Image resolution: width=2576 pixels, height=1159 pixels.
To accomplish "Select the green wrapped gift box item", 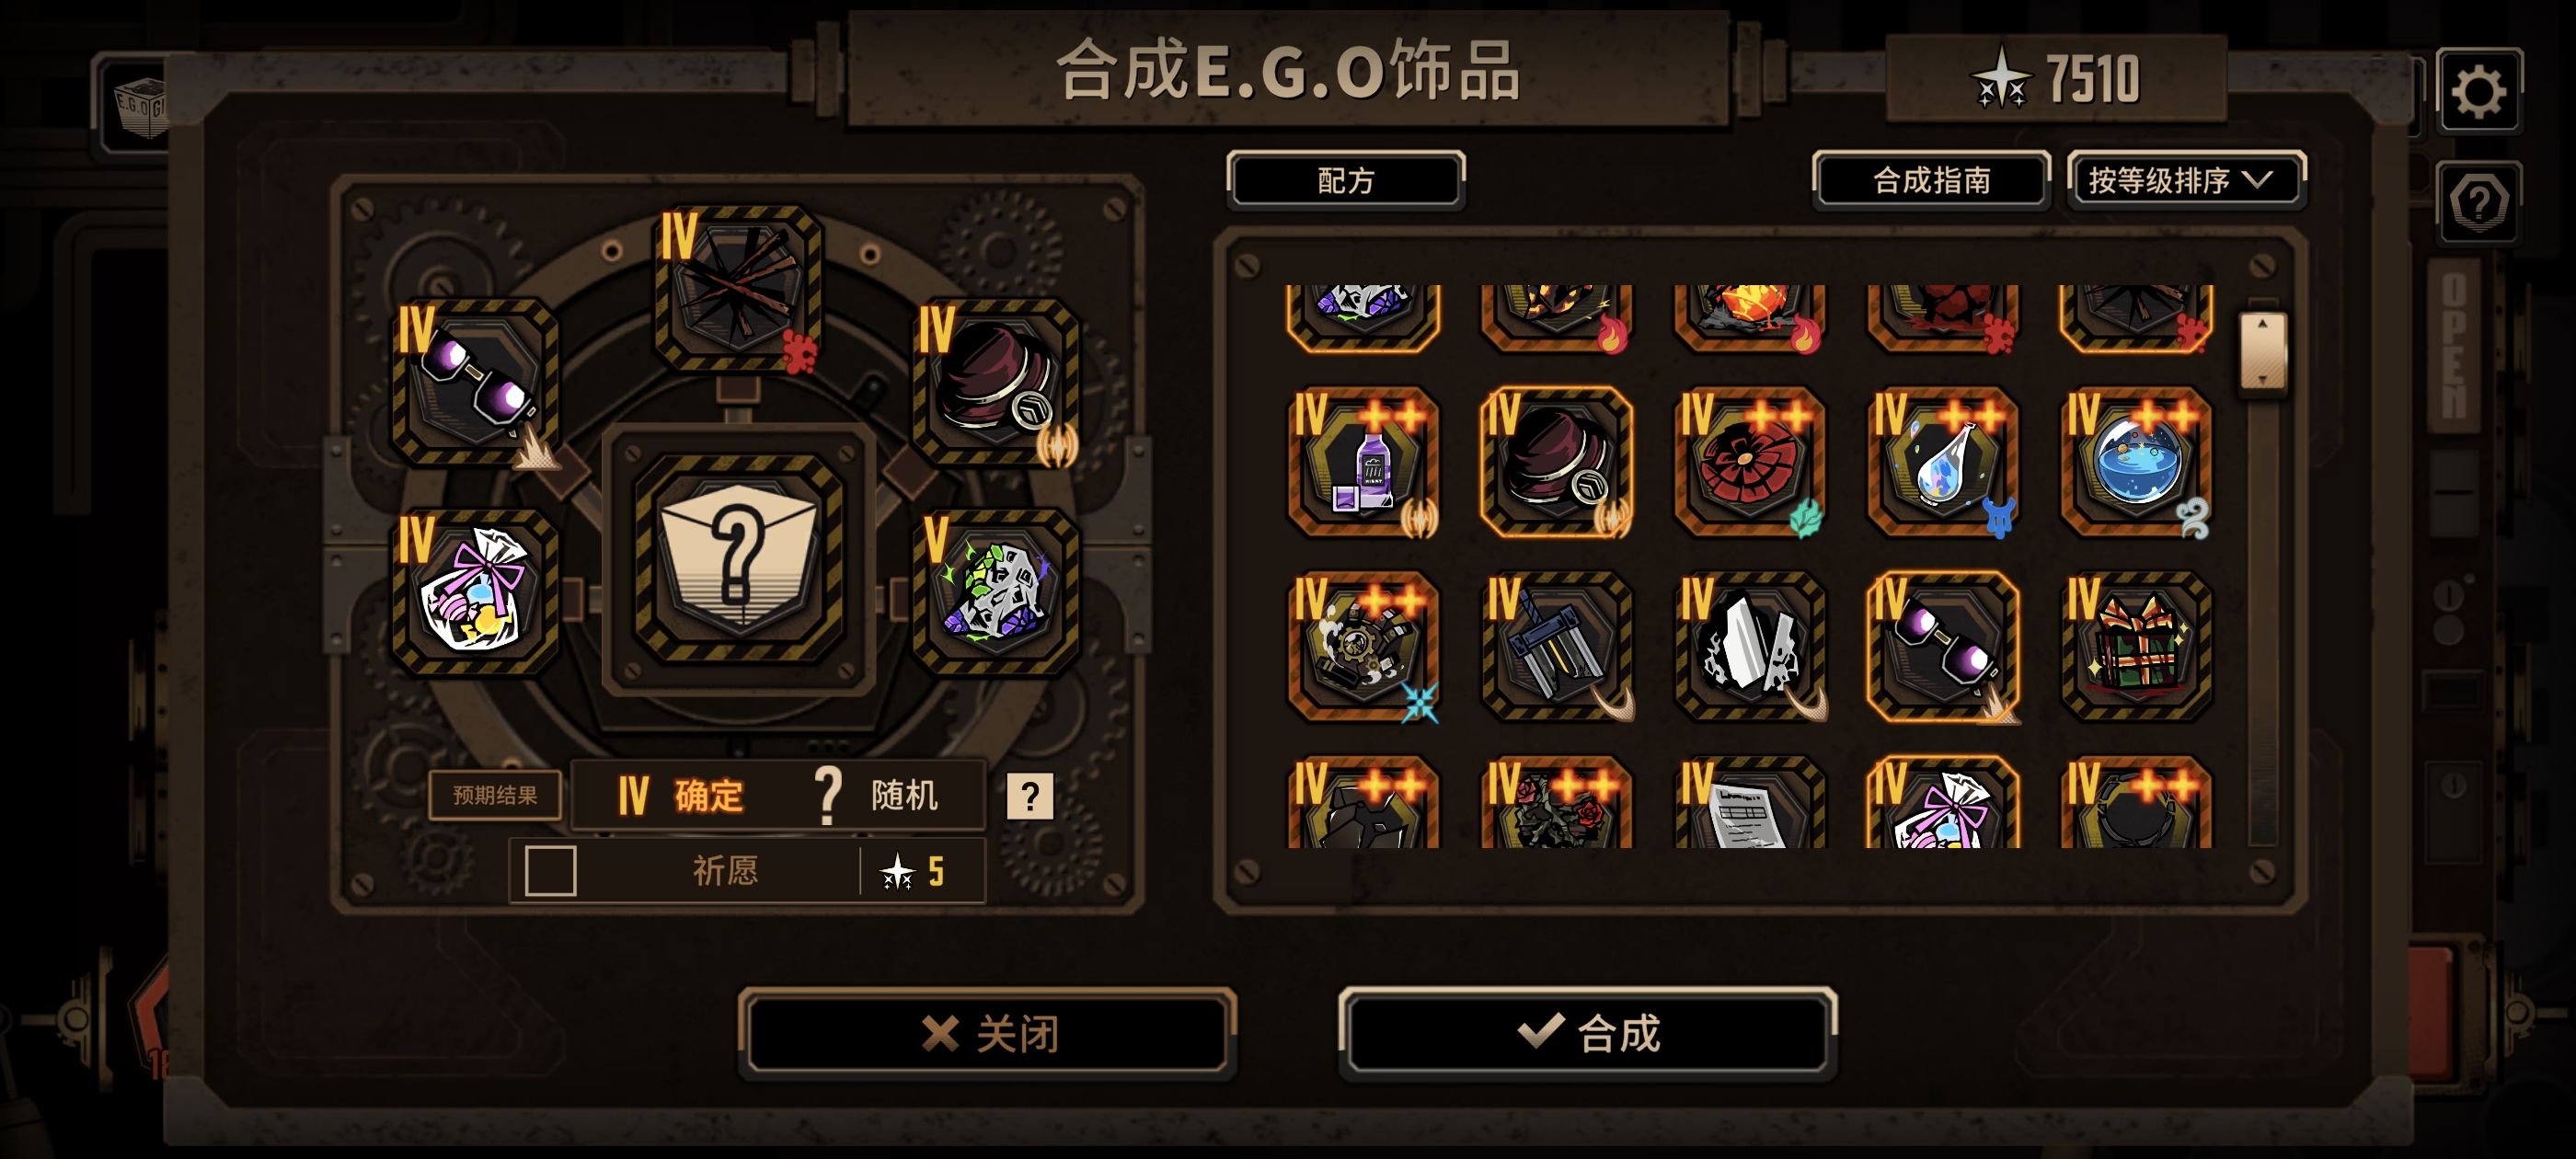I will click(2136, 645).
